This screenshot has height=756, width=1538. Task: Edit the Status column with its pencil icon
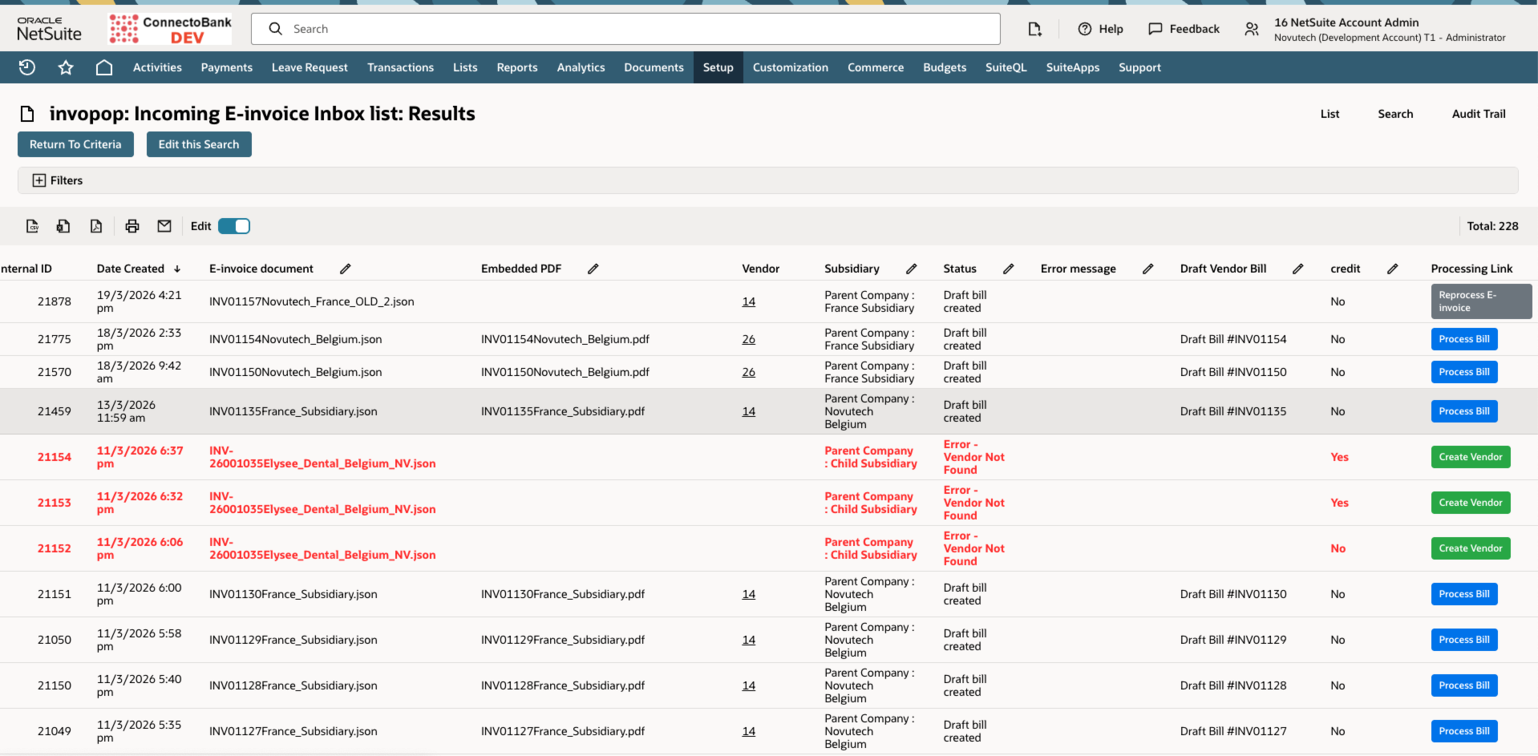pos(1008,268)
